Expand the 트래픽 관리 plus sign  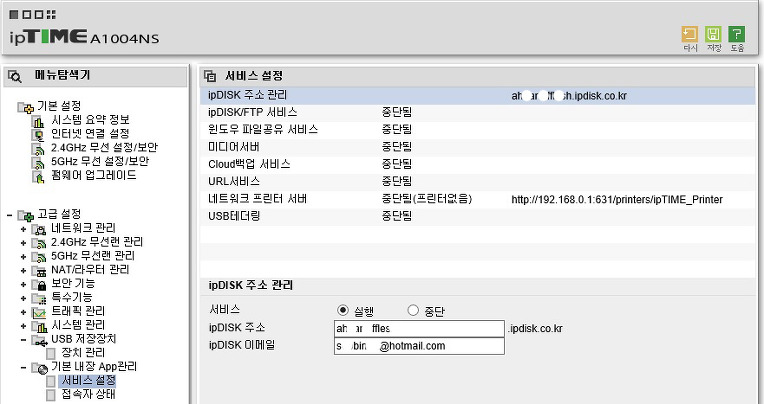tap(23, 312)
